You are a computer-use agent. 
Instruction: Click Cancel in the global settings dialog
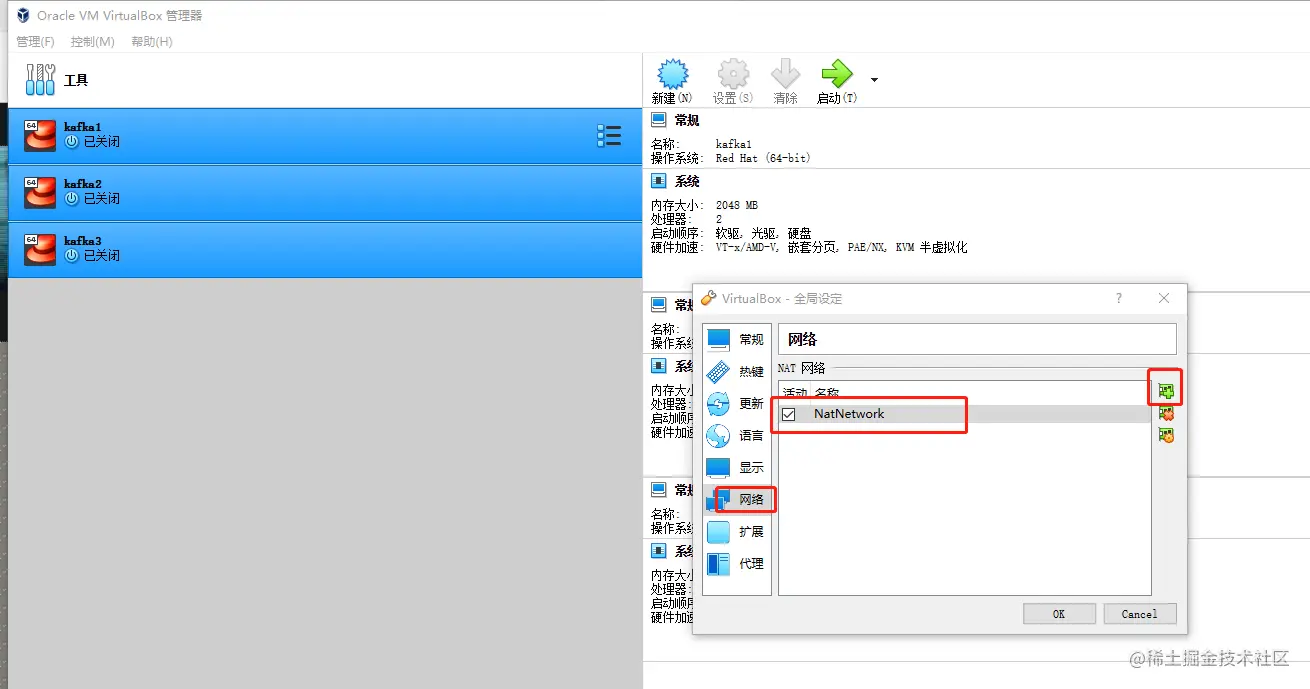click(x=1139, y=614)
